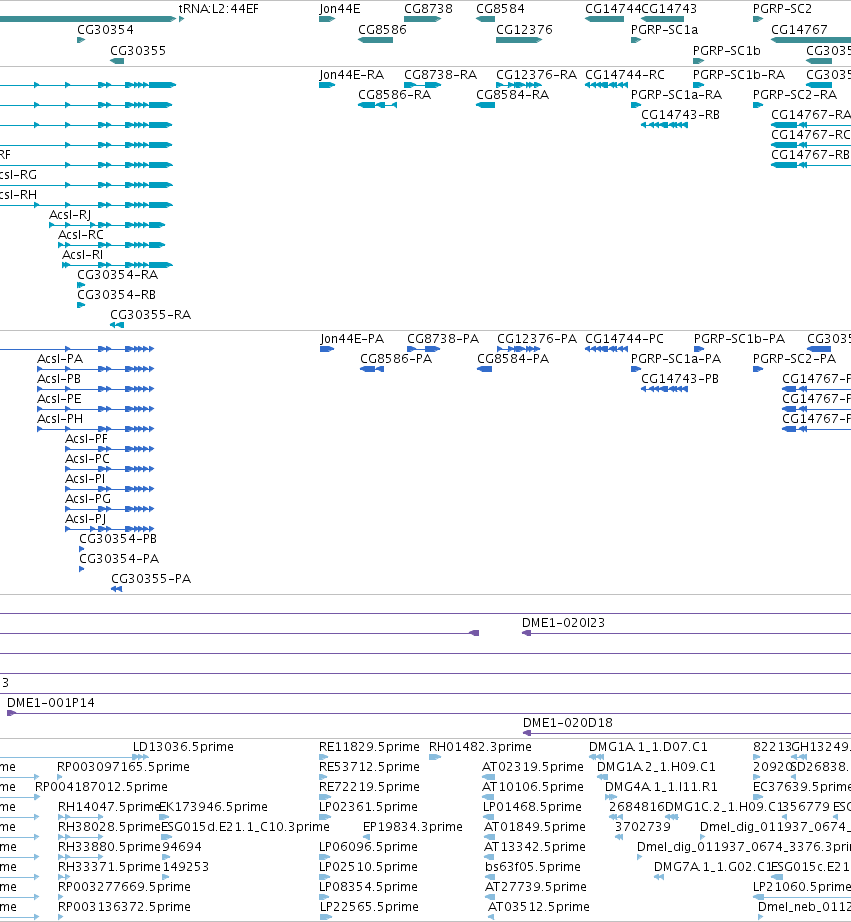Image resolution: width=851 pixels, height=922 pixels.
Task: Open the PGRP-SC1a-PA protein label
Action: [x=676, y=359]
